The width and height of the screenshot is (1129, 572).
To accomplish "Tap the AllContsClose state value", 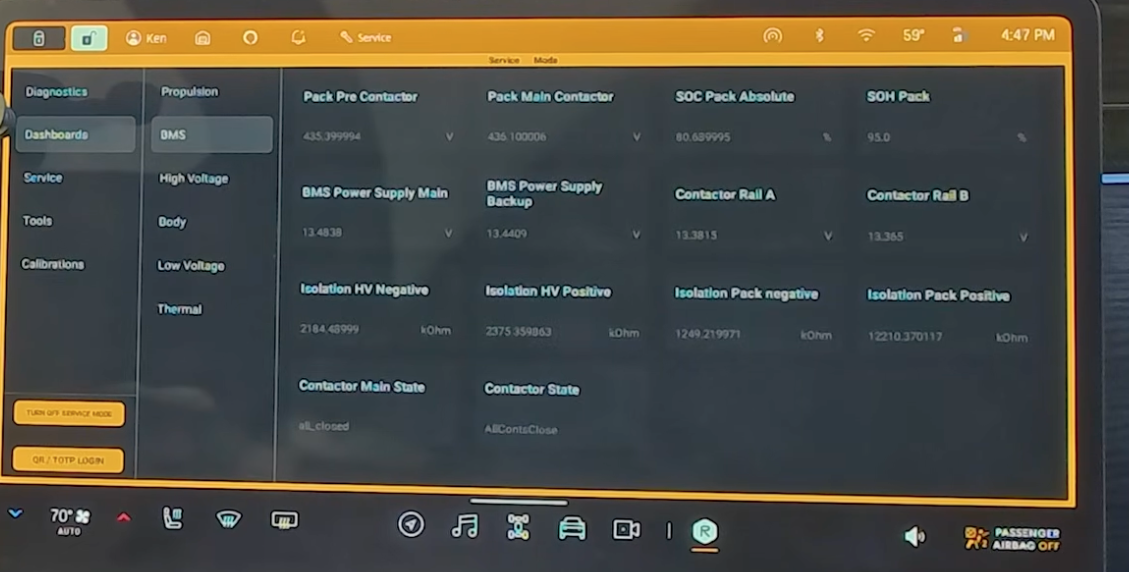I will (521, 429).
